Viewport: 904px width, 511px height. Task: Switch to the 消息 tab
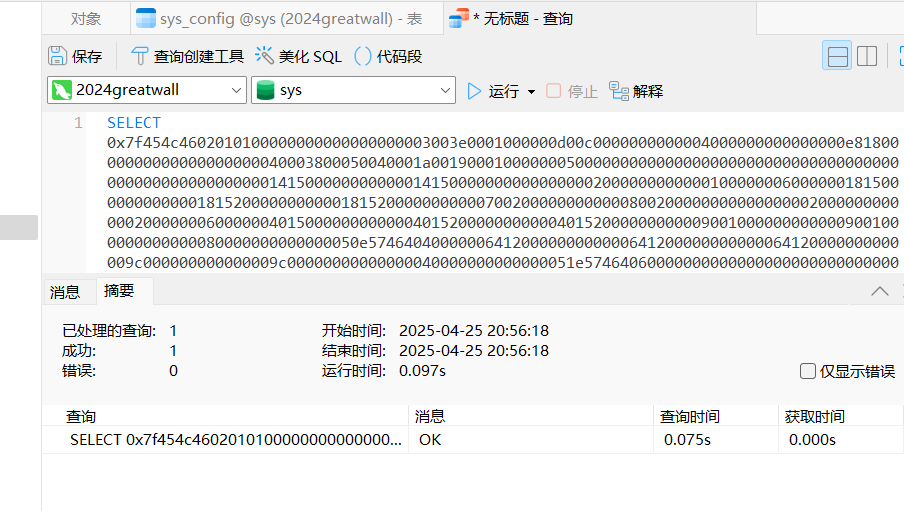click(65, 292)
